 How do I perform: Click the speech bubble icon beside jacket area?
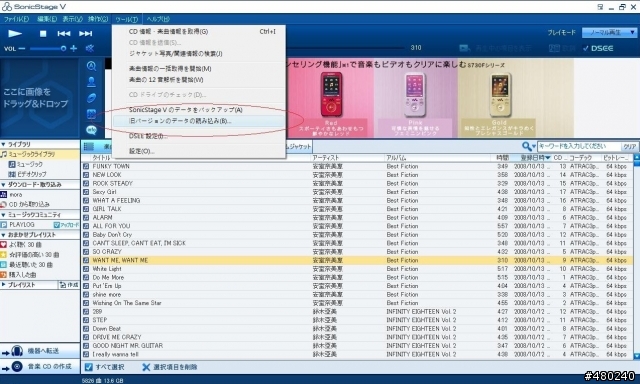[91, 130]
